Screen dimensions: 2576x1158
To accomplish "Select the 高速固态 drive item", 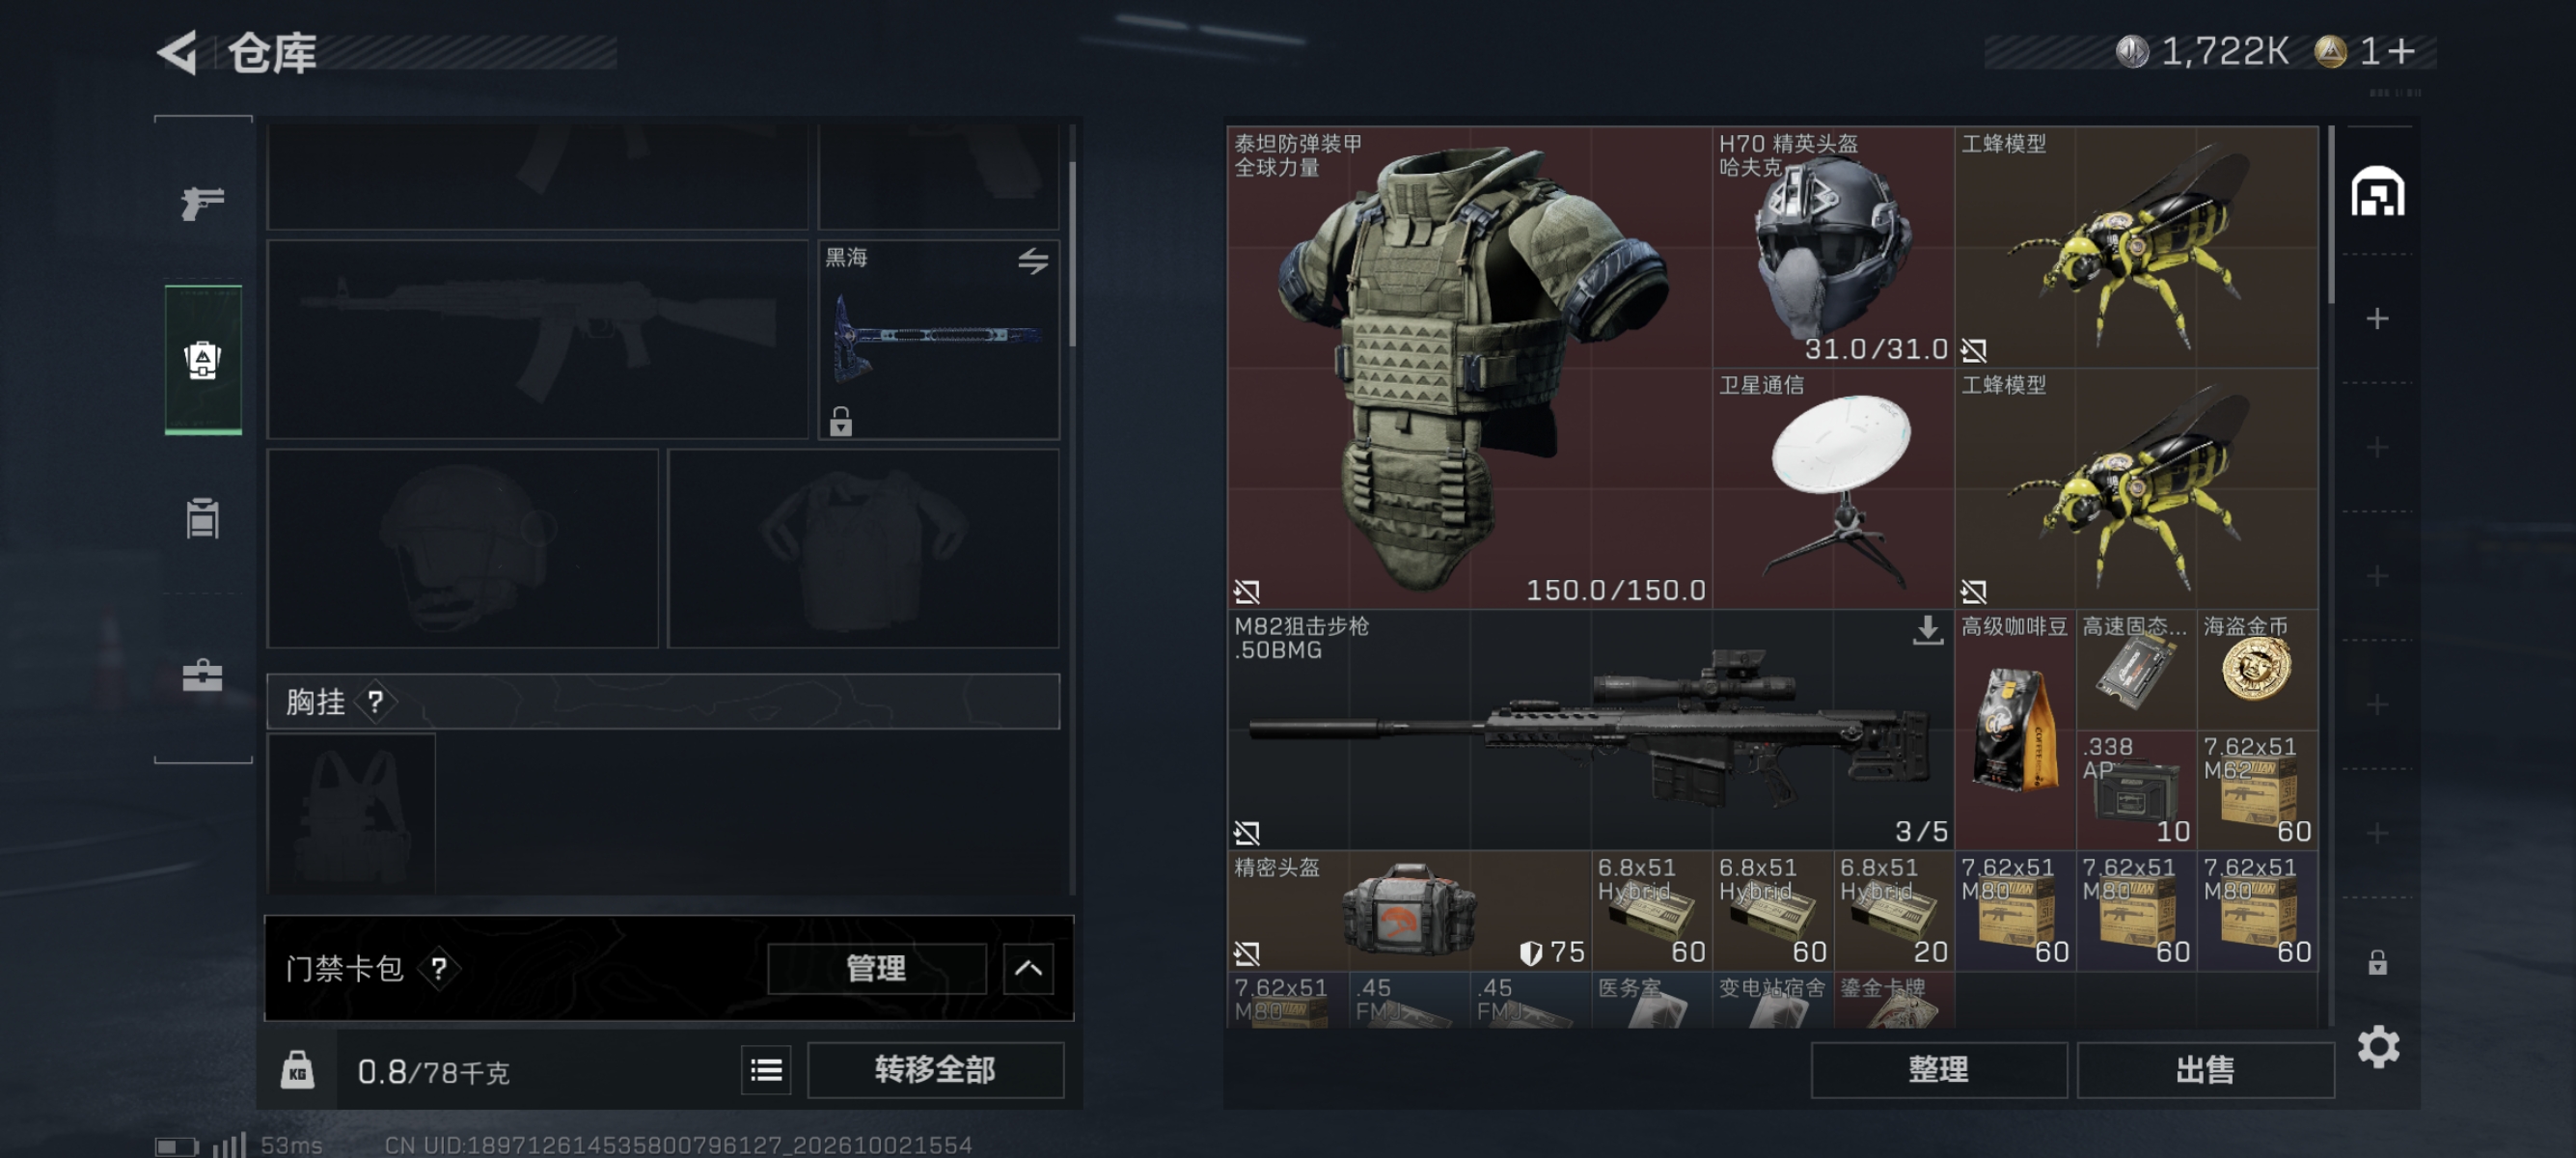I will coord(2136,670).
